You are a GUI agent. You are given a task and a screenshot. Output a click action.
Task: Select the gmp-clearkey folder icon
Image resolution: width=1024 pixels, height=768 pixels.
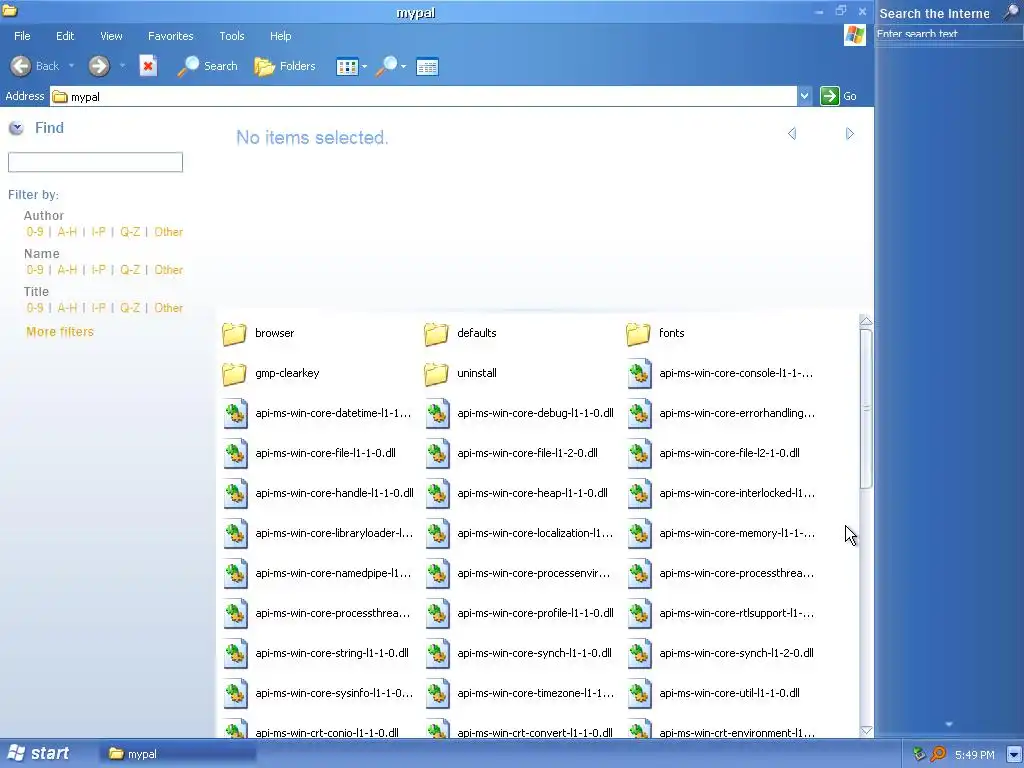(x=234, y=374)
